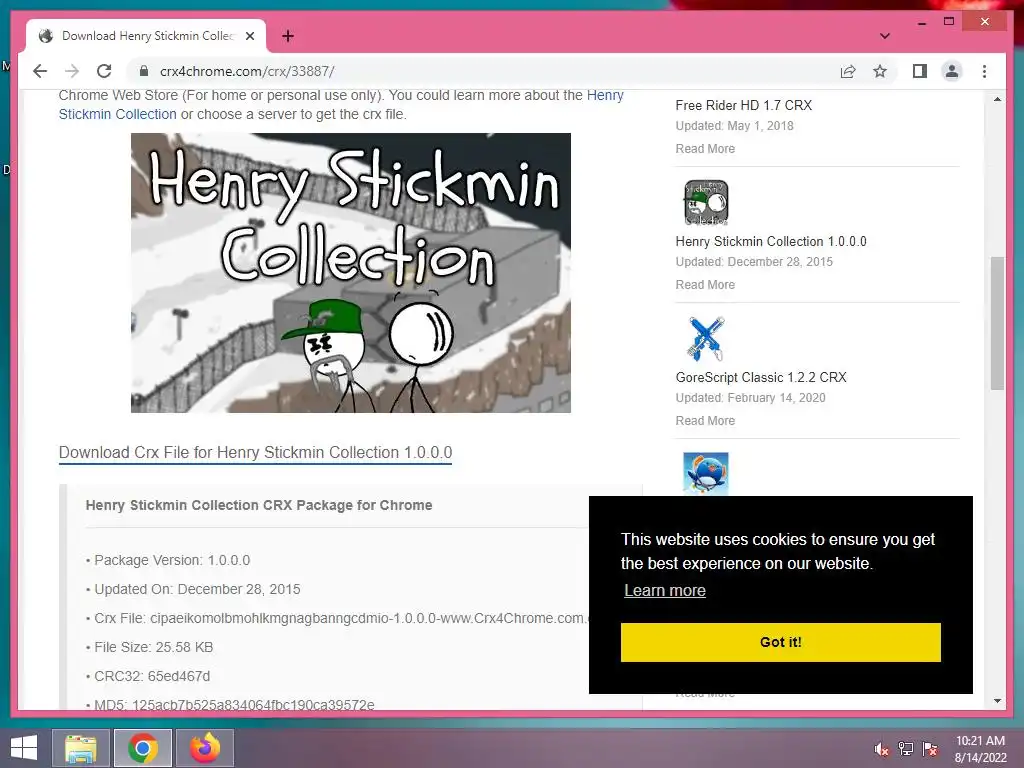
Task: Go back to the previous page
Action: pos(40,71)
